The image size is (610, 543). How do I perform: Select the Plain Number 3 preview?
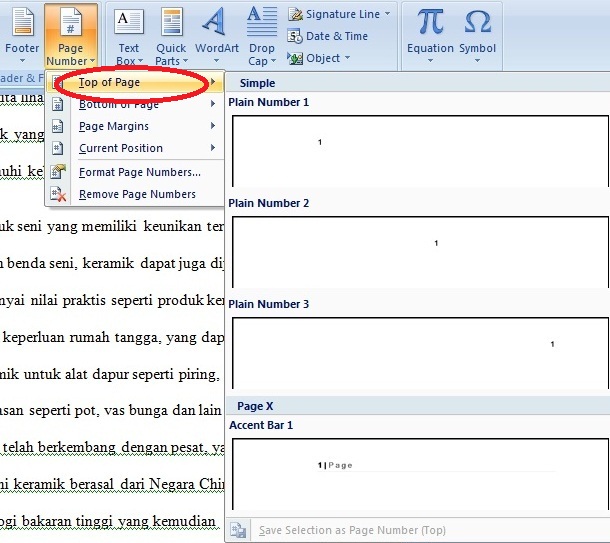click(420, 353)
